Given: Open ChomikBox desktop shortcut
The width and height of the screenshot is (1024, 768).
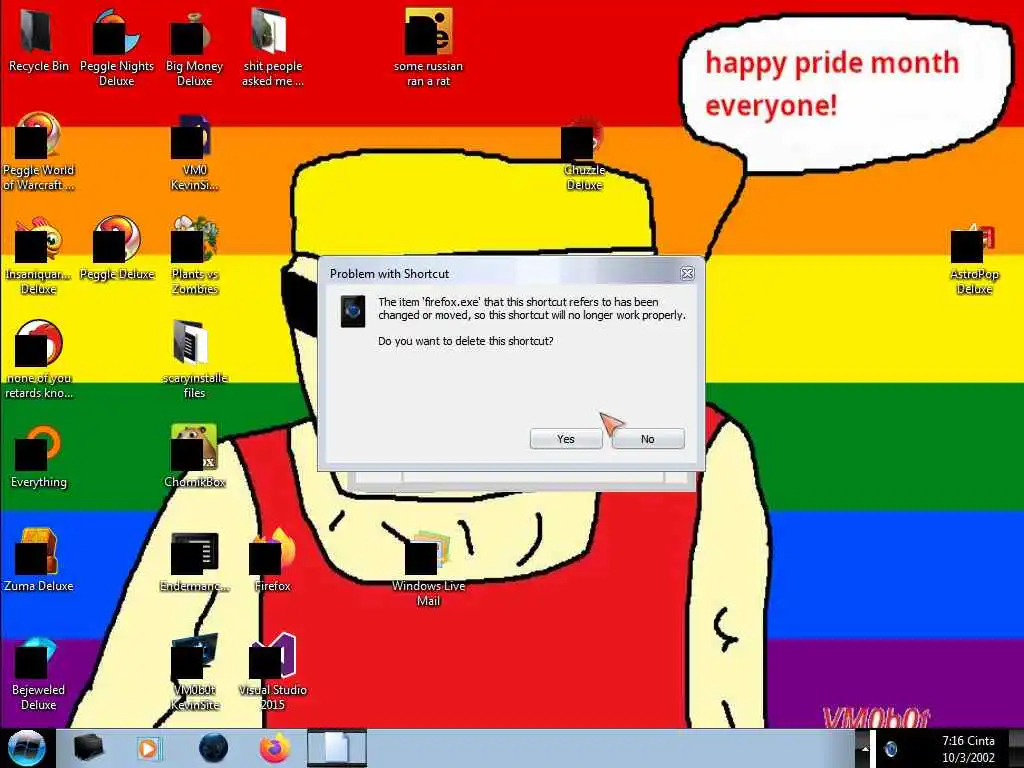Looking at the screenshot, I should [x=194, y=457].
